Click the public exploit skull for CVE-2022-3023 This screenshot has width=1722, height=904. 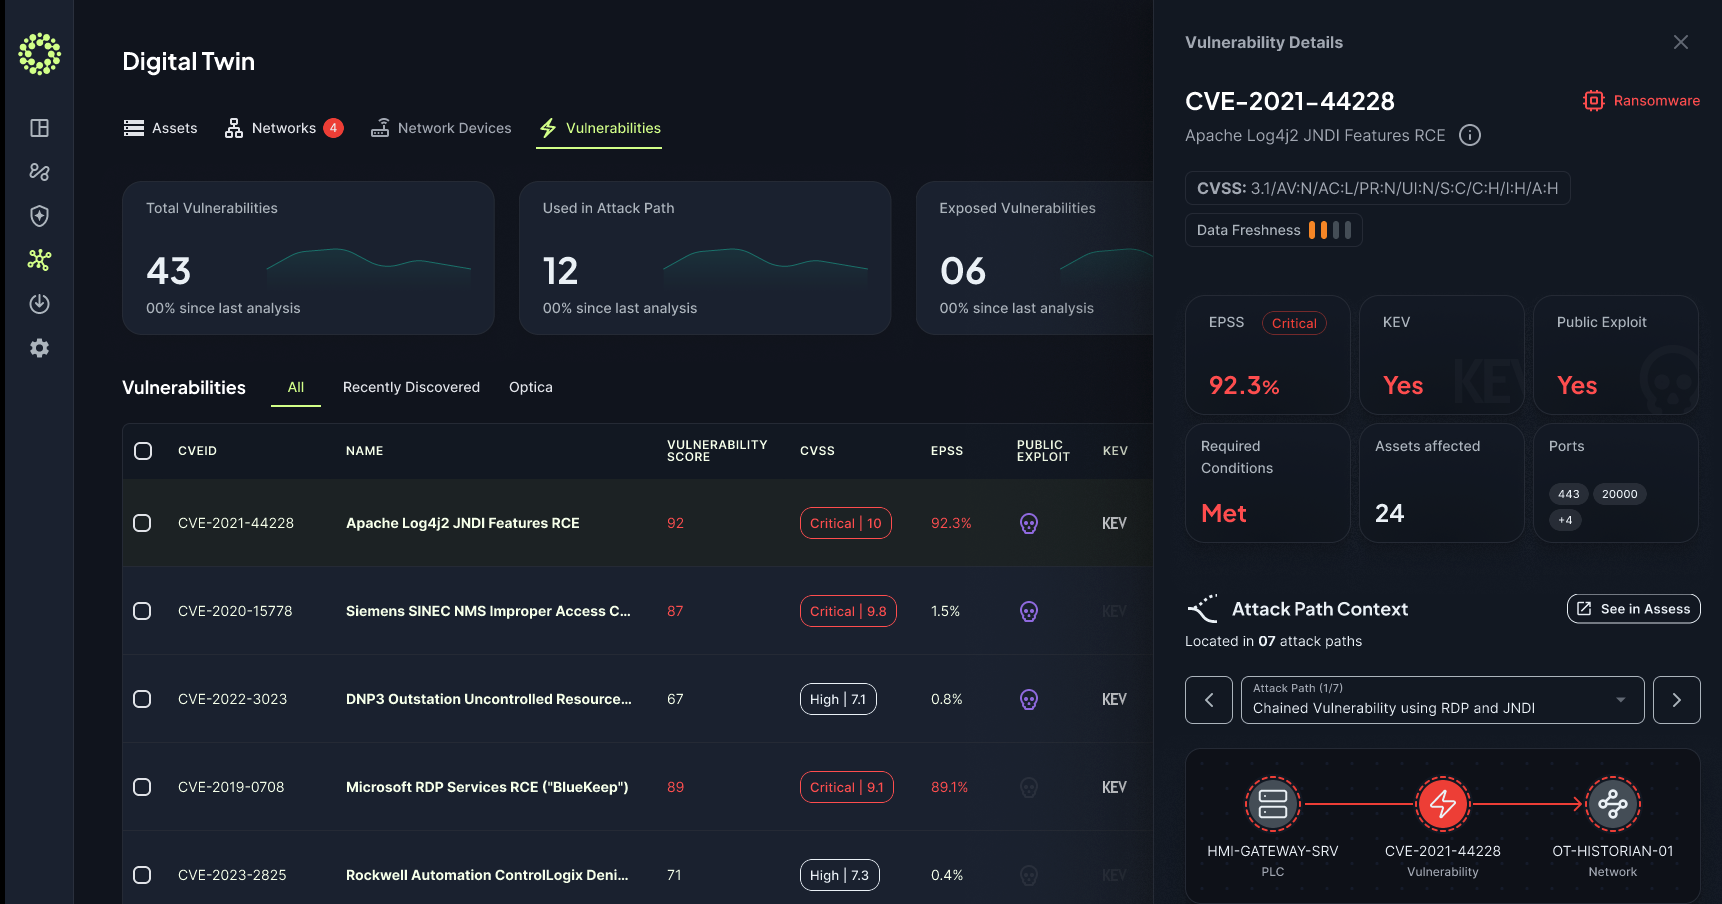(1029, 699)
